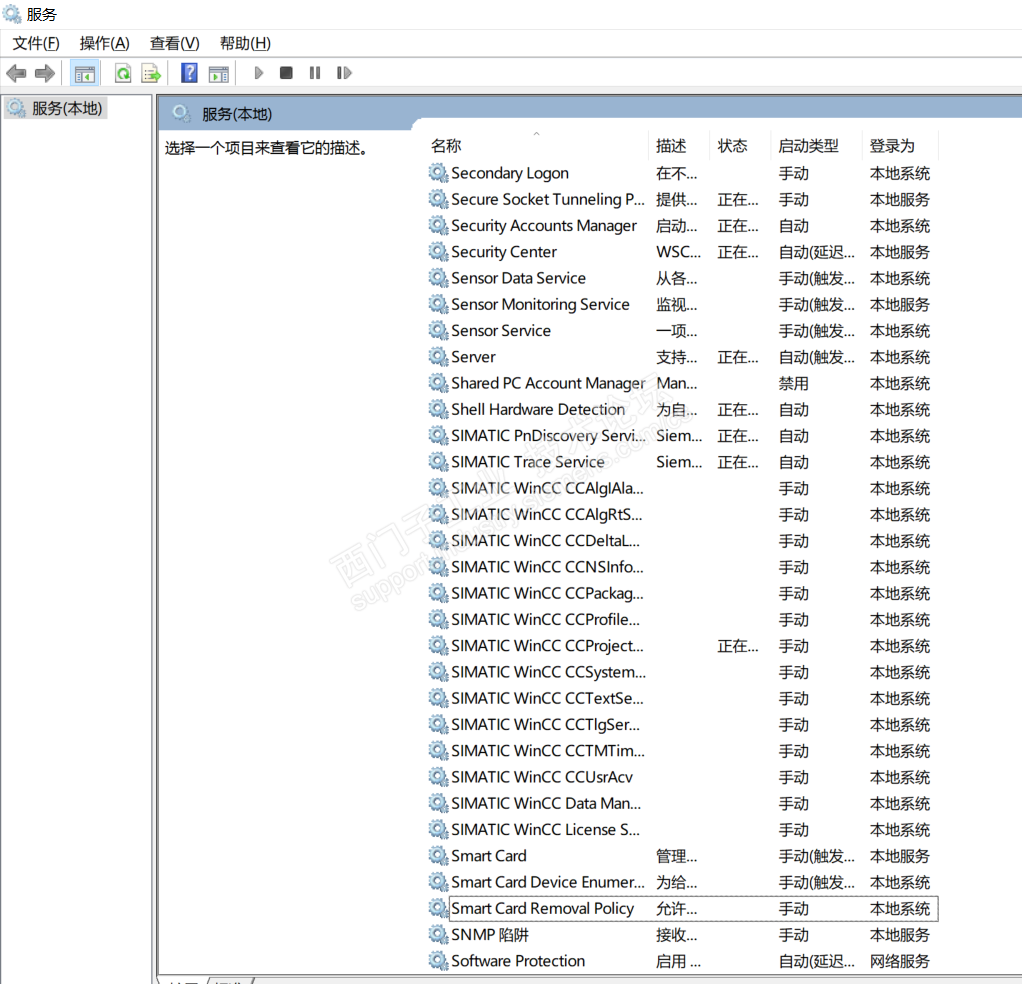Select Secure Socket Tunneling P... service
The height and width of the screenshot is (984, 1022).
682,199
